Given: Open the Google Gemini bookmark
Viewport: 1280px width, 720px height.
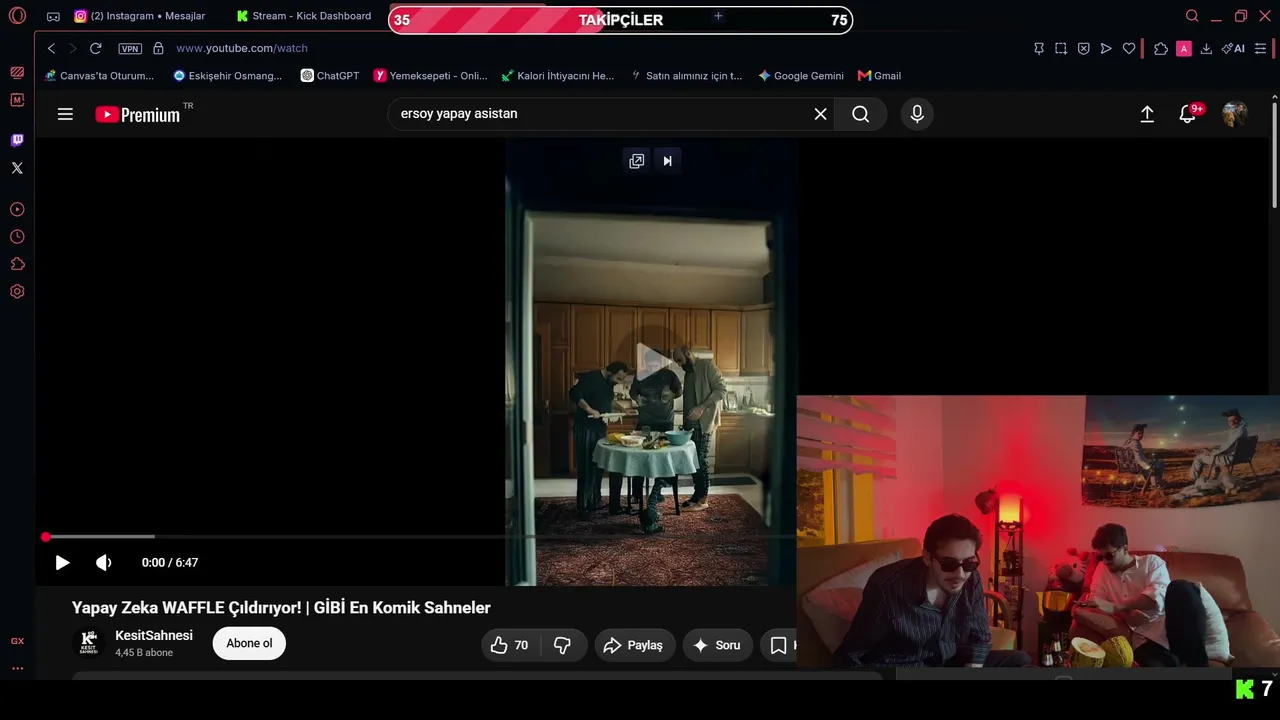Looking at the screenshot, I should coord(801,75).
